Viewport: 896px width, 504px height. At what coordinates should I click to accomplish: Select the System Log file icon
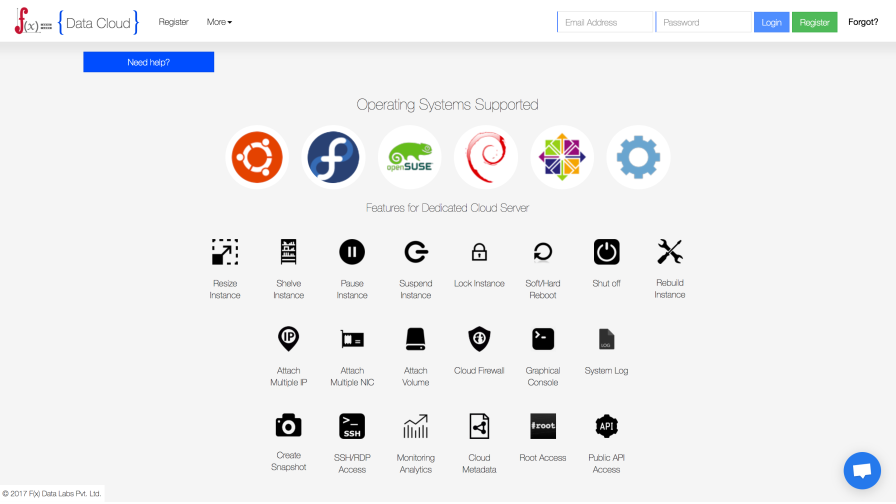click(606, 339)
